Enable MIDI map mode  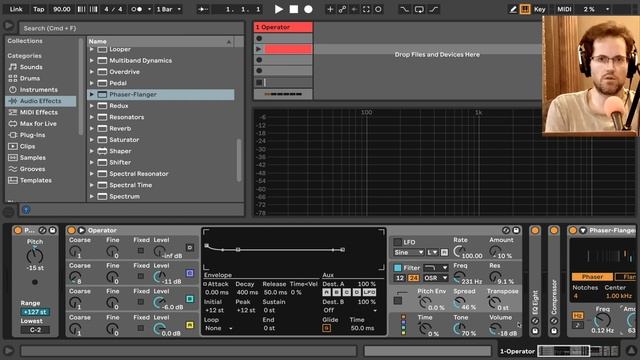point(564,9)
